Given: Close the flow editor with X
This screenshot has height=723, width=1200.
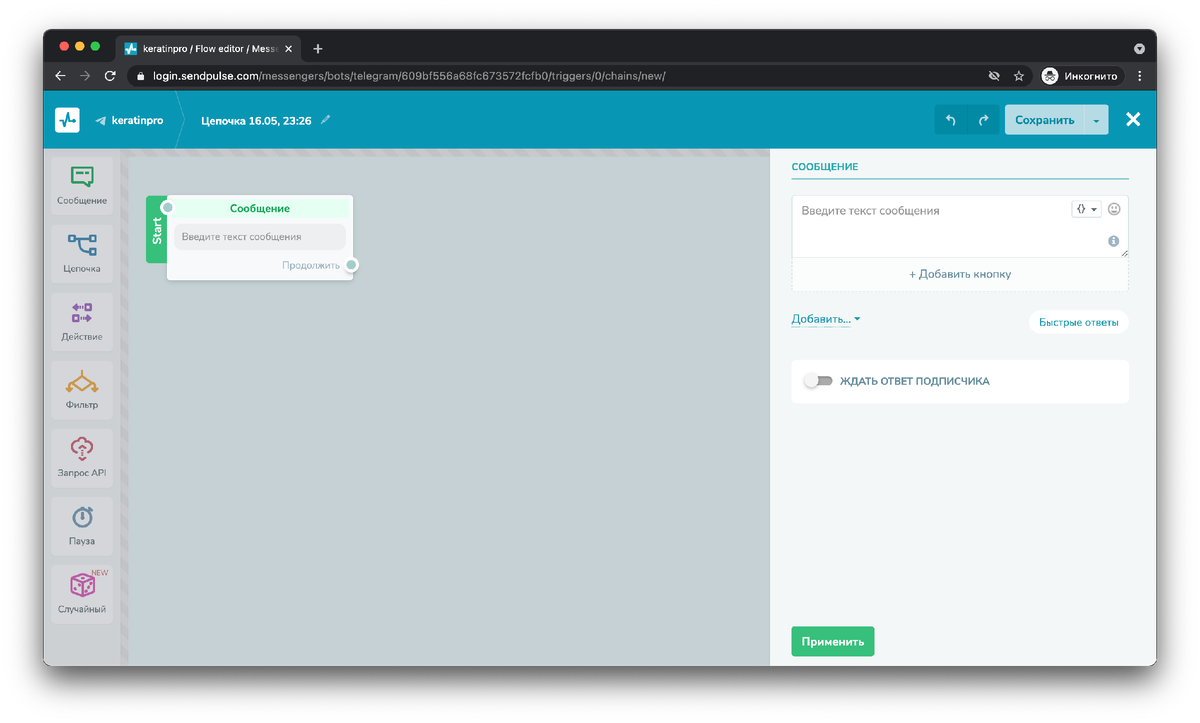Looking at the screenshot, I should 1133,120.
